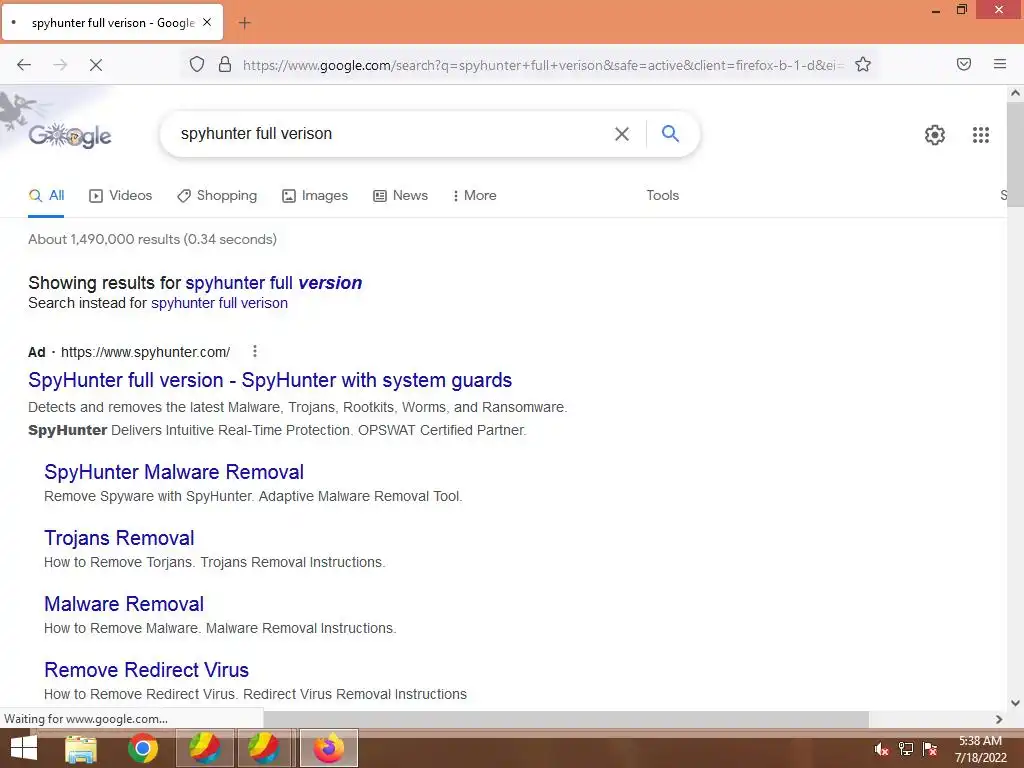Open a new browser tab
The image size is (1024, 768).
click(244, 23)
